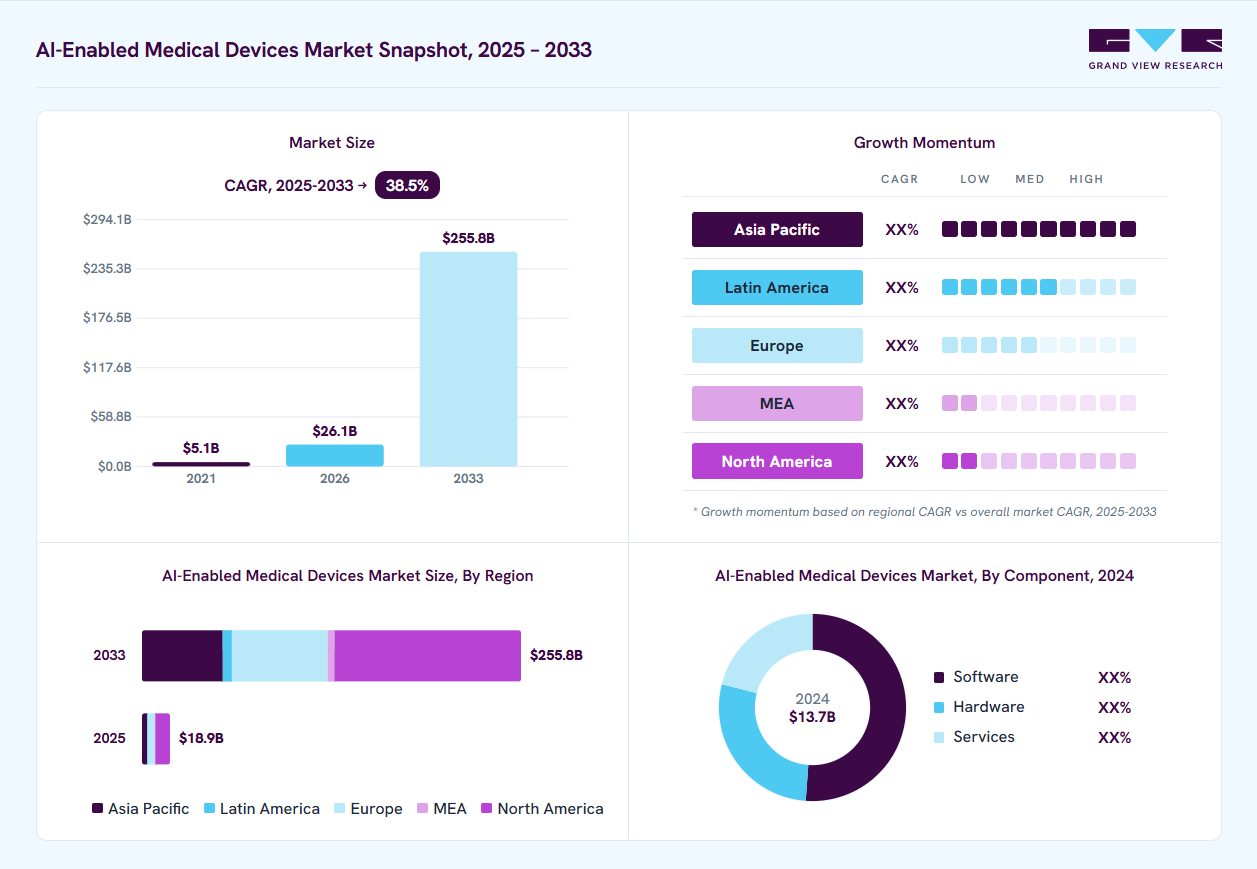Click the Growth Momentum heading

point(924,143)
